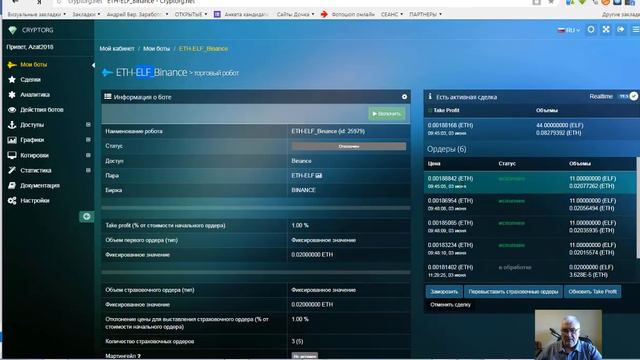Click the gears icon for Настройки
The width and height of the screenshot is (640, 360).
point(12,200)
